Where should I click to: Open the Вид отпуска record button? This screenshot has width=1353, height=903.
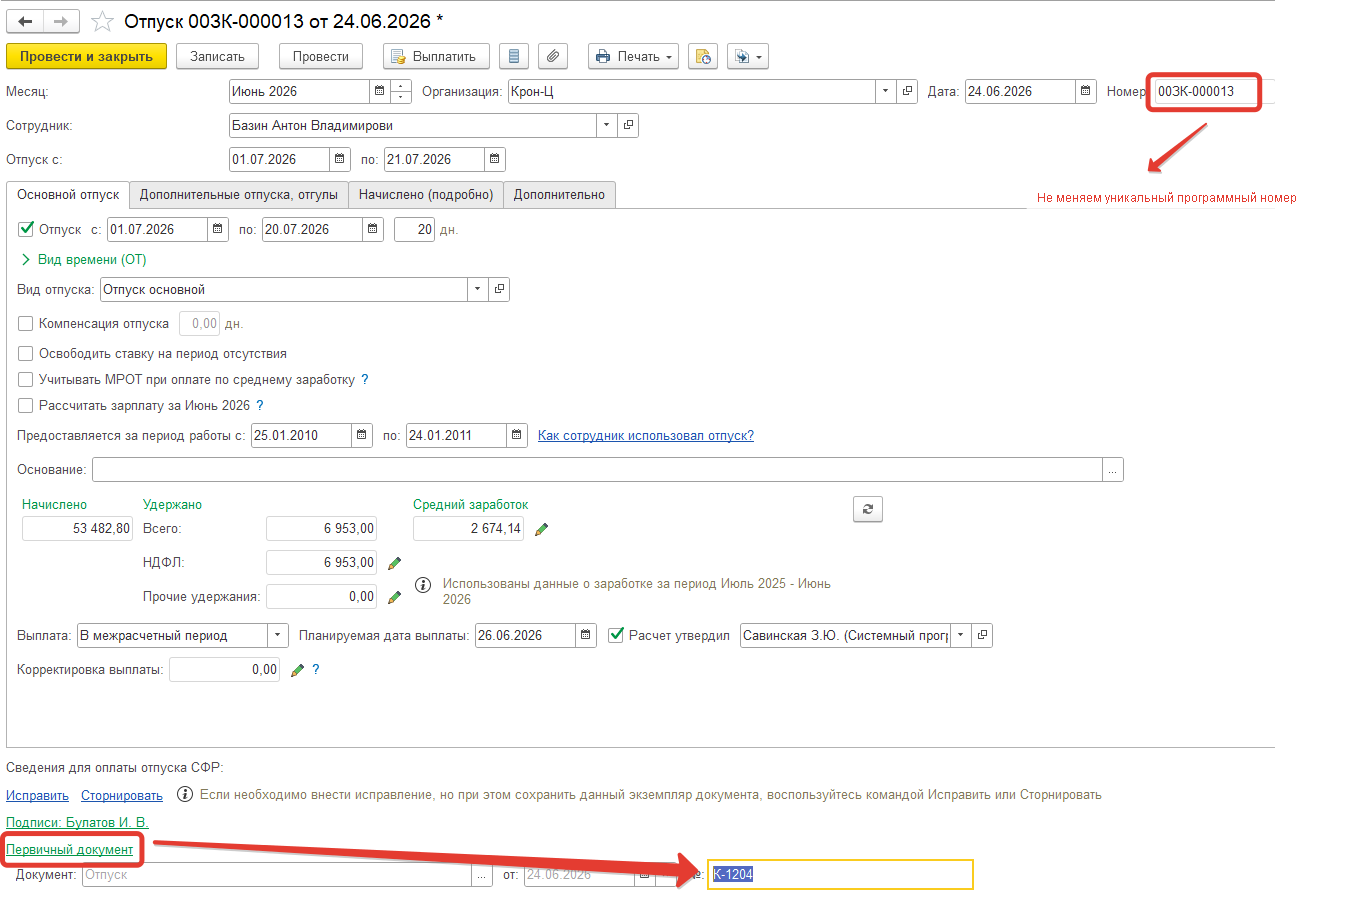(x=499, y=289)
